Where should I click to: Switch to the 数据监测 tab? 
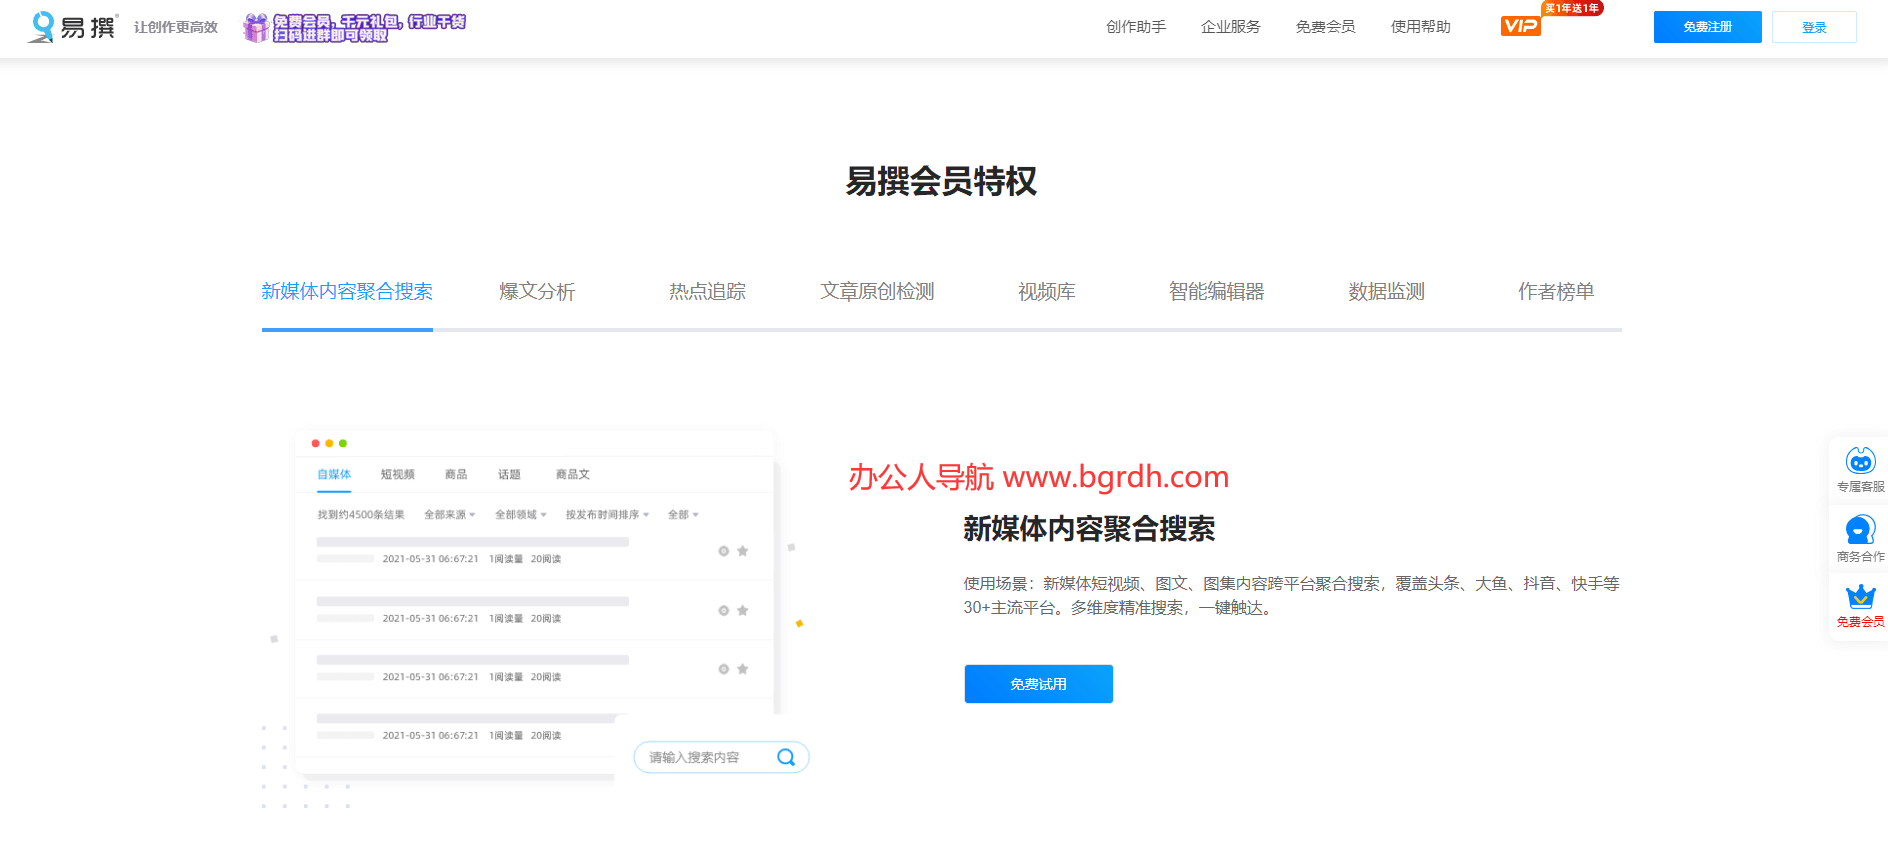click(1387, 291)
